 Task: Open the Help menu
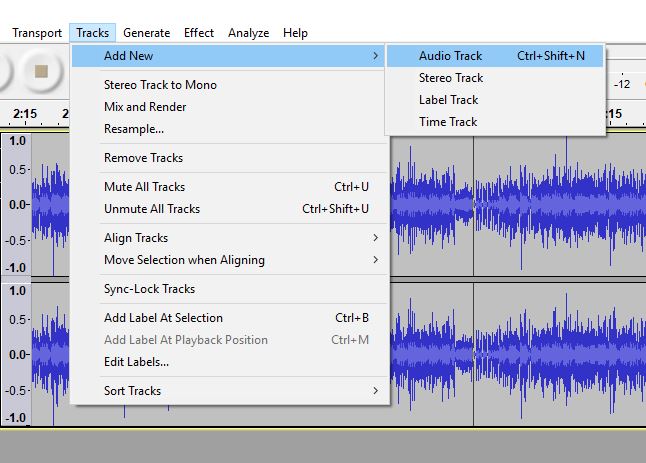coord(295,33)
